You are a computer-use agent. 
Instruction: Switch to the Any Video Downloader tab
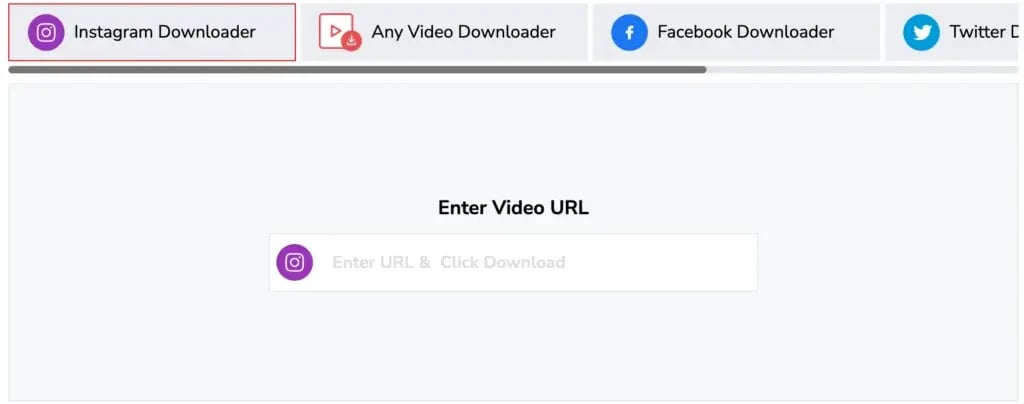point(444,32)
